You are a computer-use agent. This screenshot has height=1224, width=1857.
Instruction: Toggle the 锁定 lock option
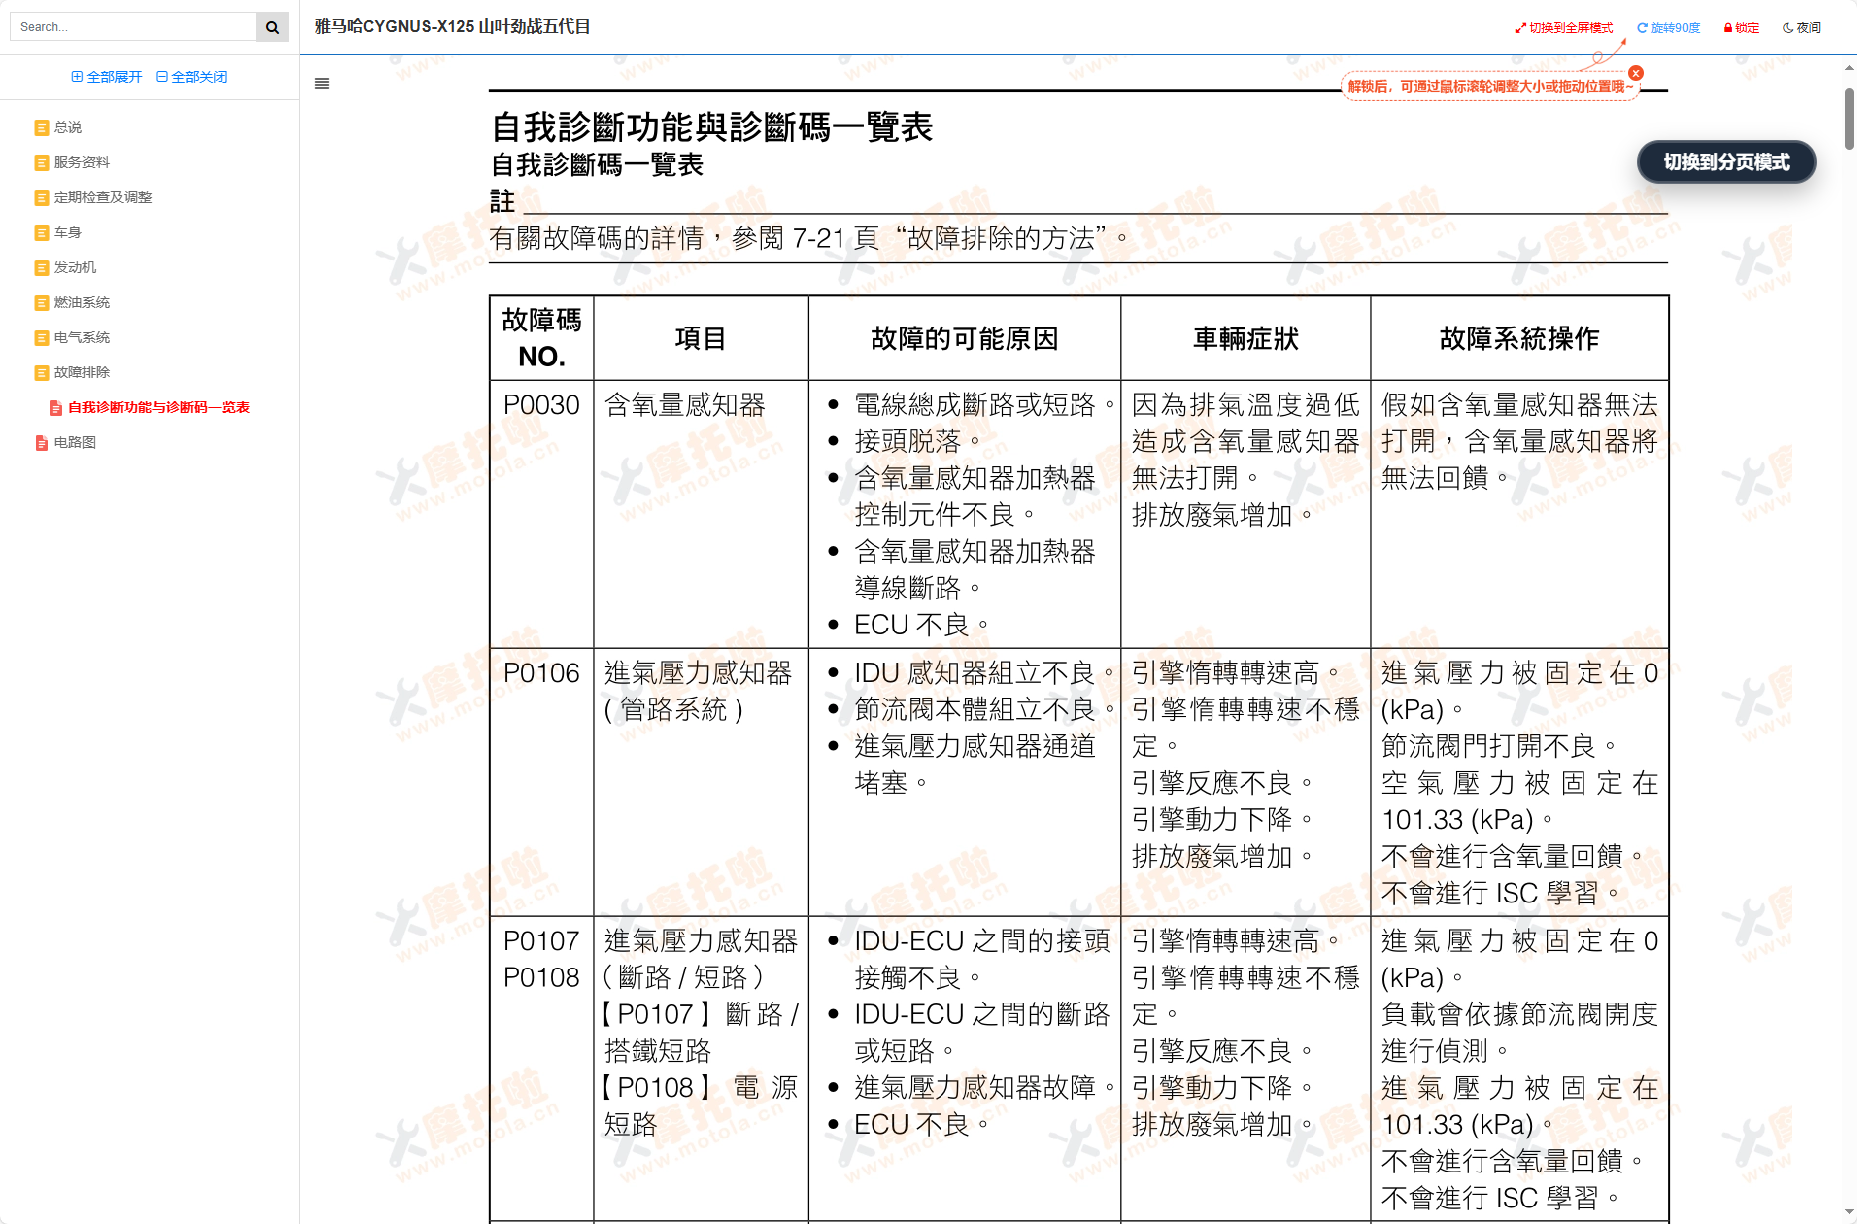[x=1741, y=28]
